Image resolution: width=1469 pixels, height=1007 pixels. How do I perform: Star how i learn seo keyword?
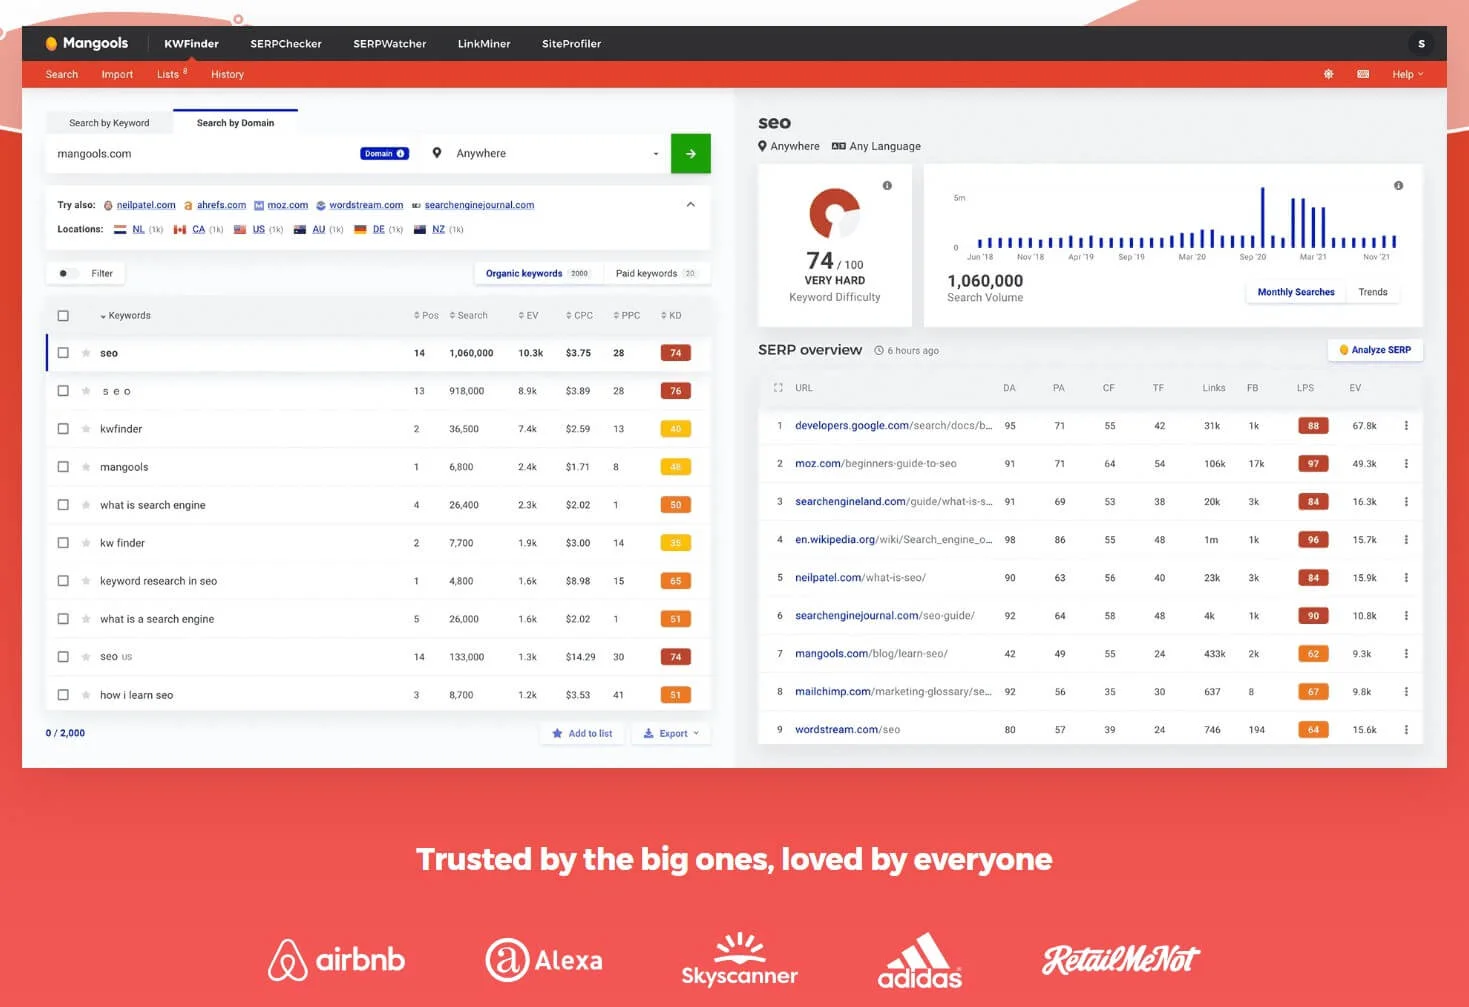[86, 695]
